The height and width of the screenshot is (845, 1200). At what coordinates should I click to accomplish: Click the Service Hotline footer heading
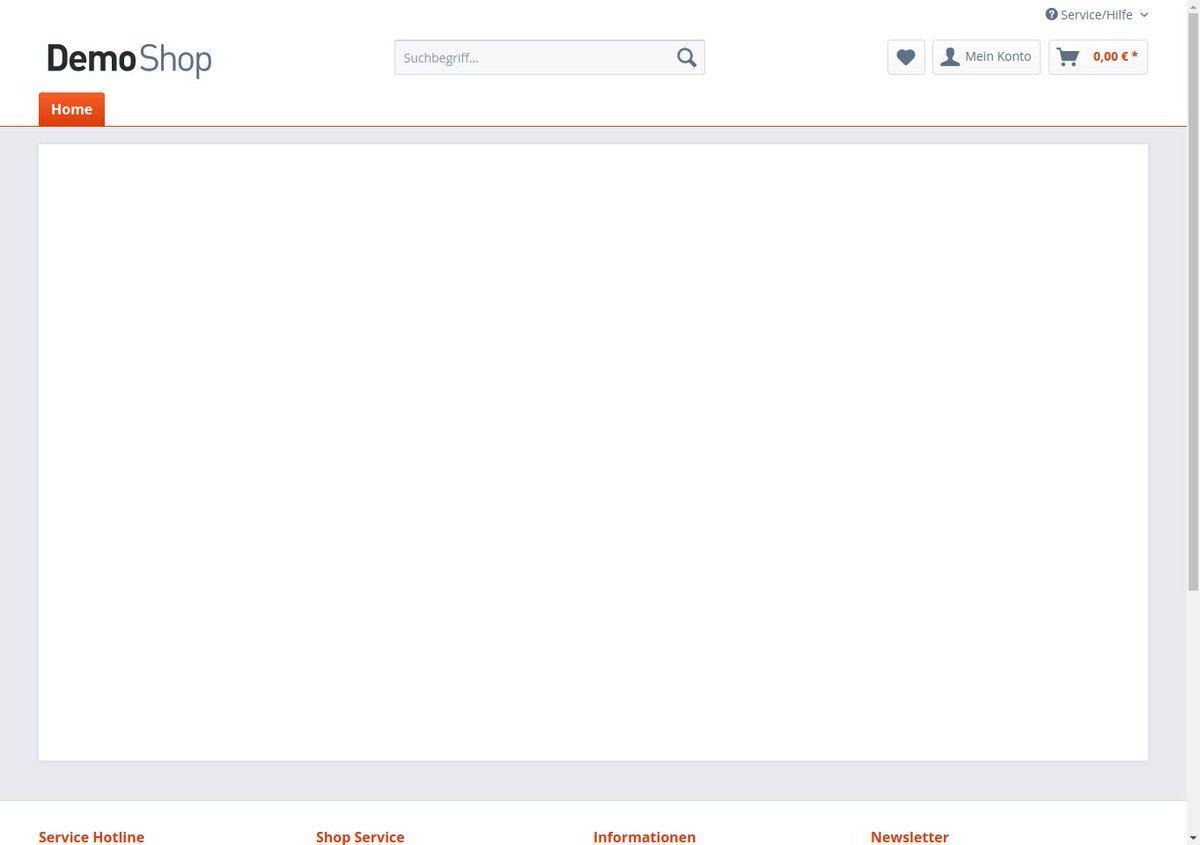(x=91, y=837)
